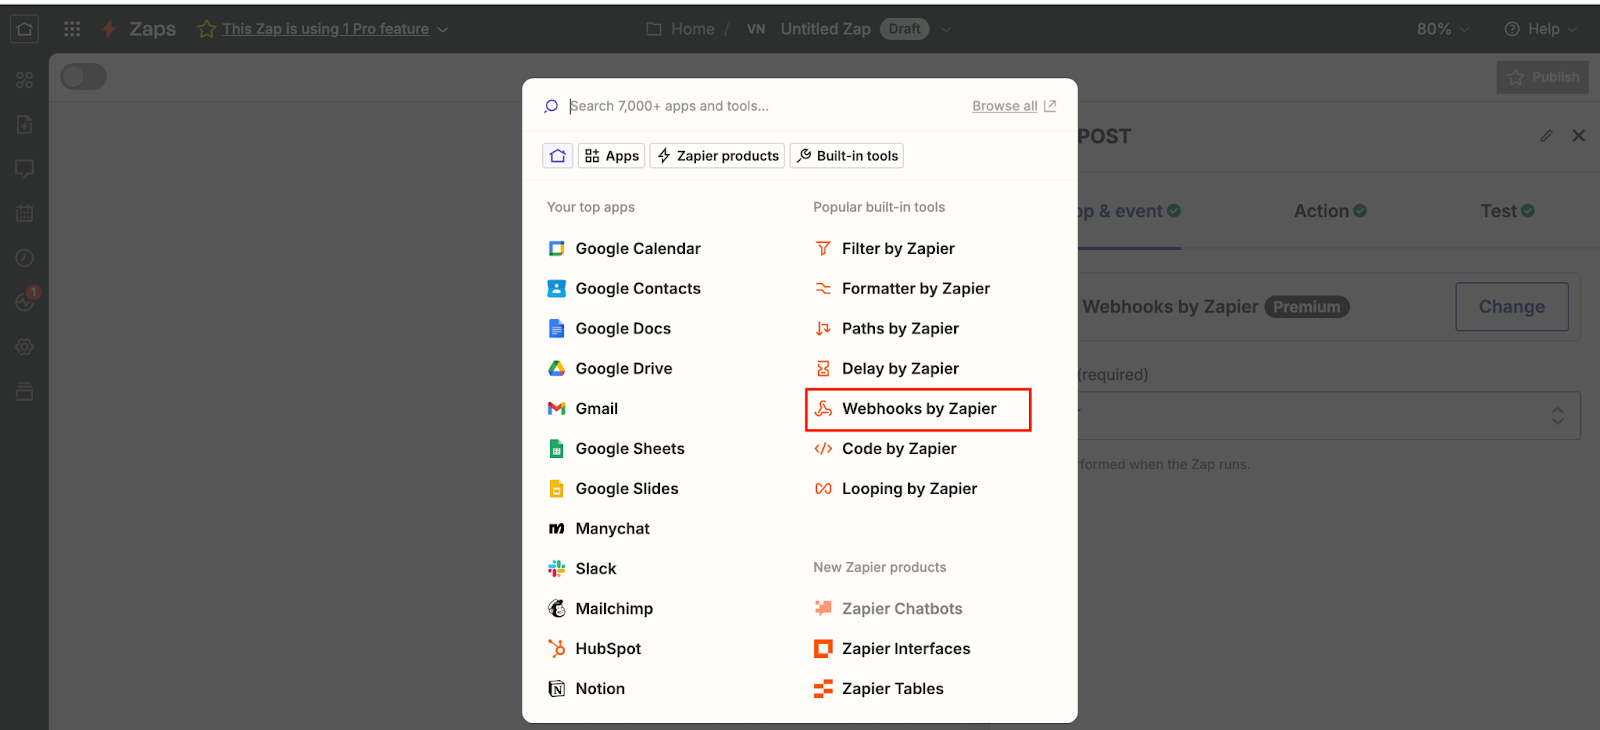Open the Help dropdown menu
Screen dimensions: 1600x730
1540,29
